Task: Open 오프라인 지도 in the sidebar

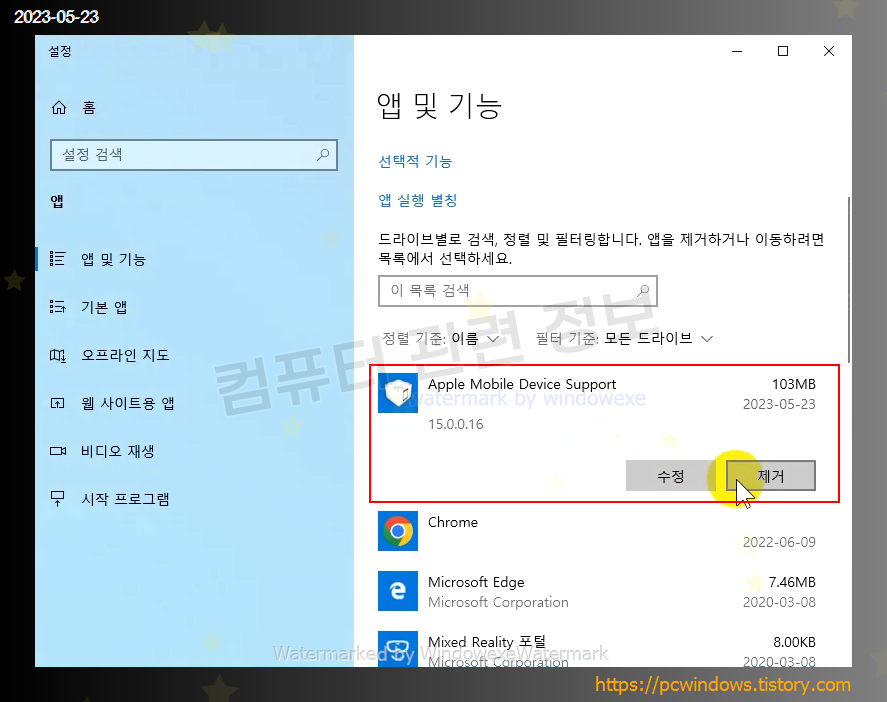Action: coord(125,355)
